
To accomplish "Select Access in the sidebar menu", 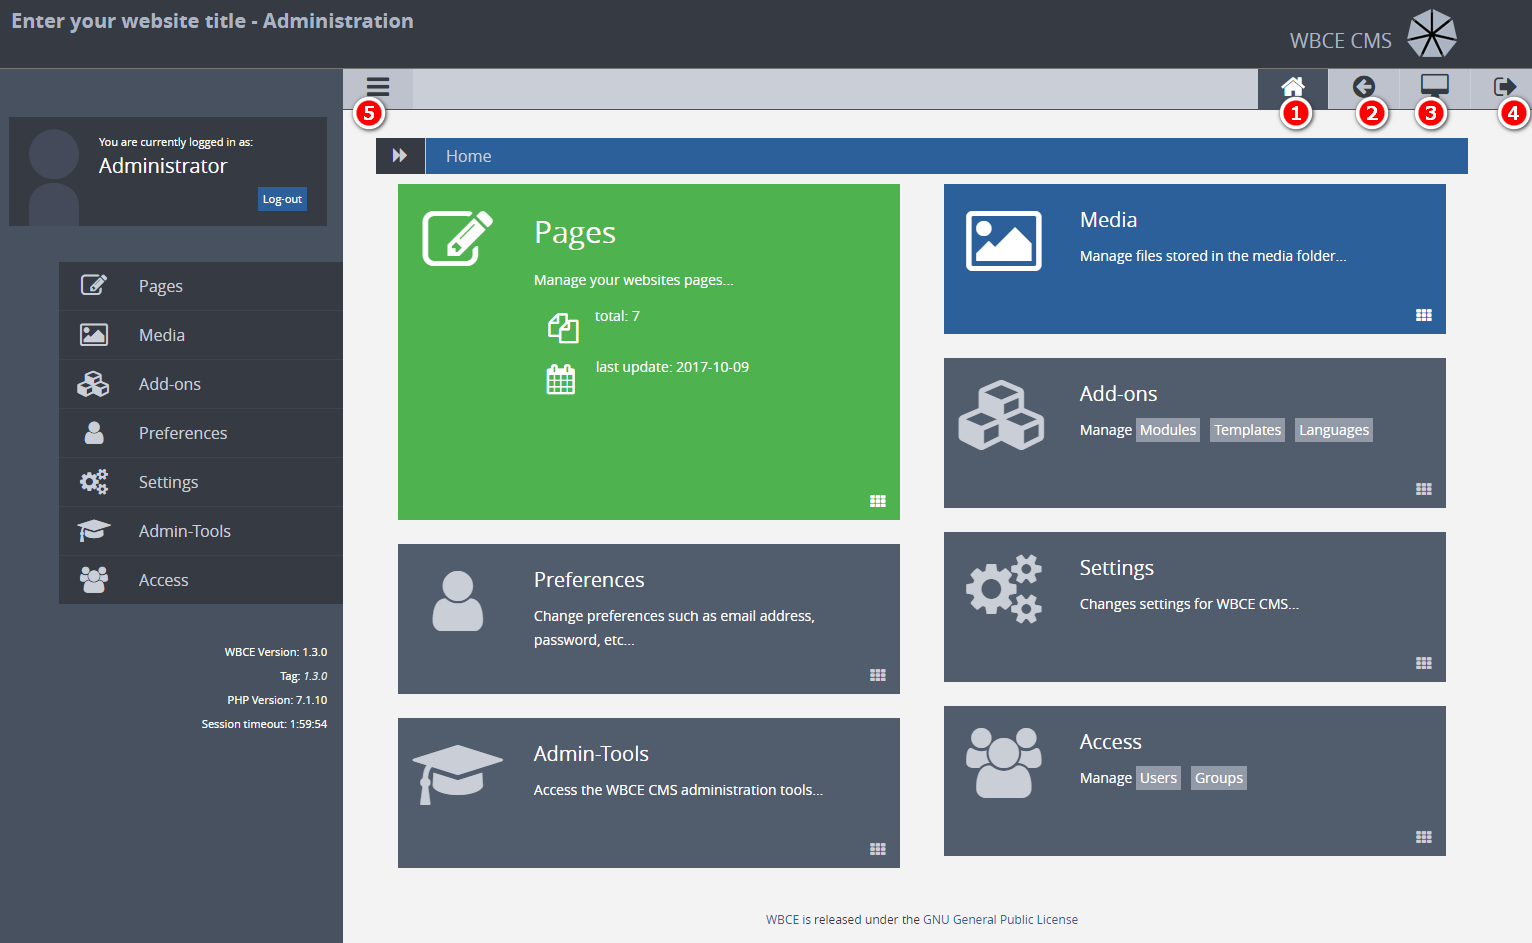I will click(201, 580).
